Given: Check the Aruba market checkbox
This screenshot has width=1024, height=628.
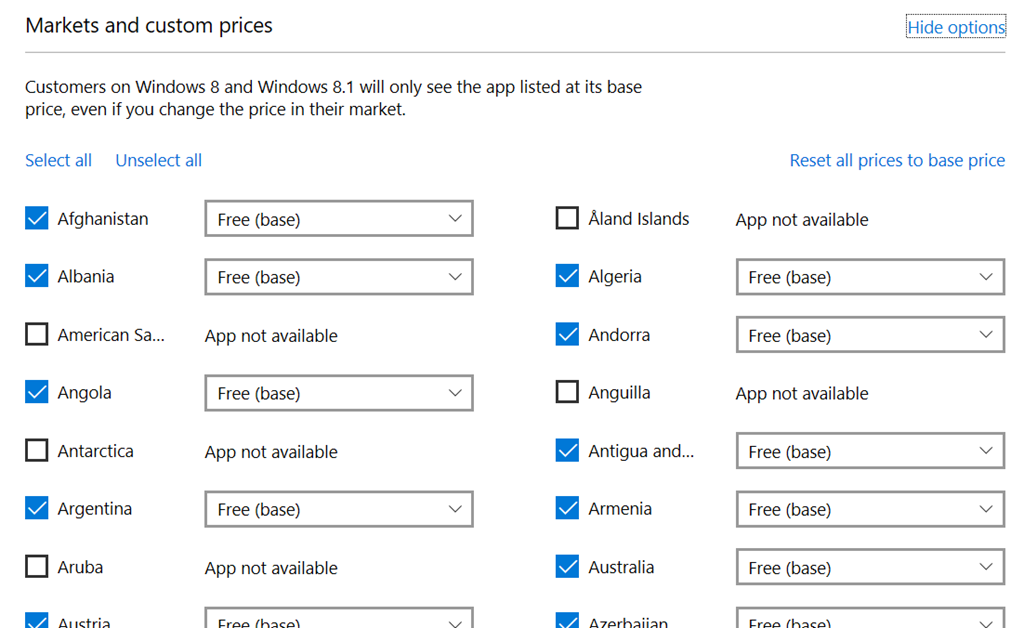Looking at the screenshot, I should 37,567.
